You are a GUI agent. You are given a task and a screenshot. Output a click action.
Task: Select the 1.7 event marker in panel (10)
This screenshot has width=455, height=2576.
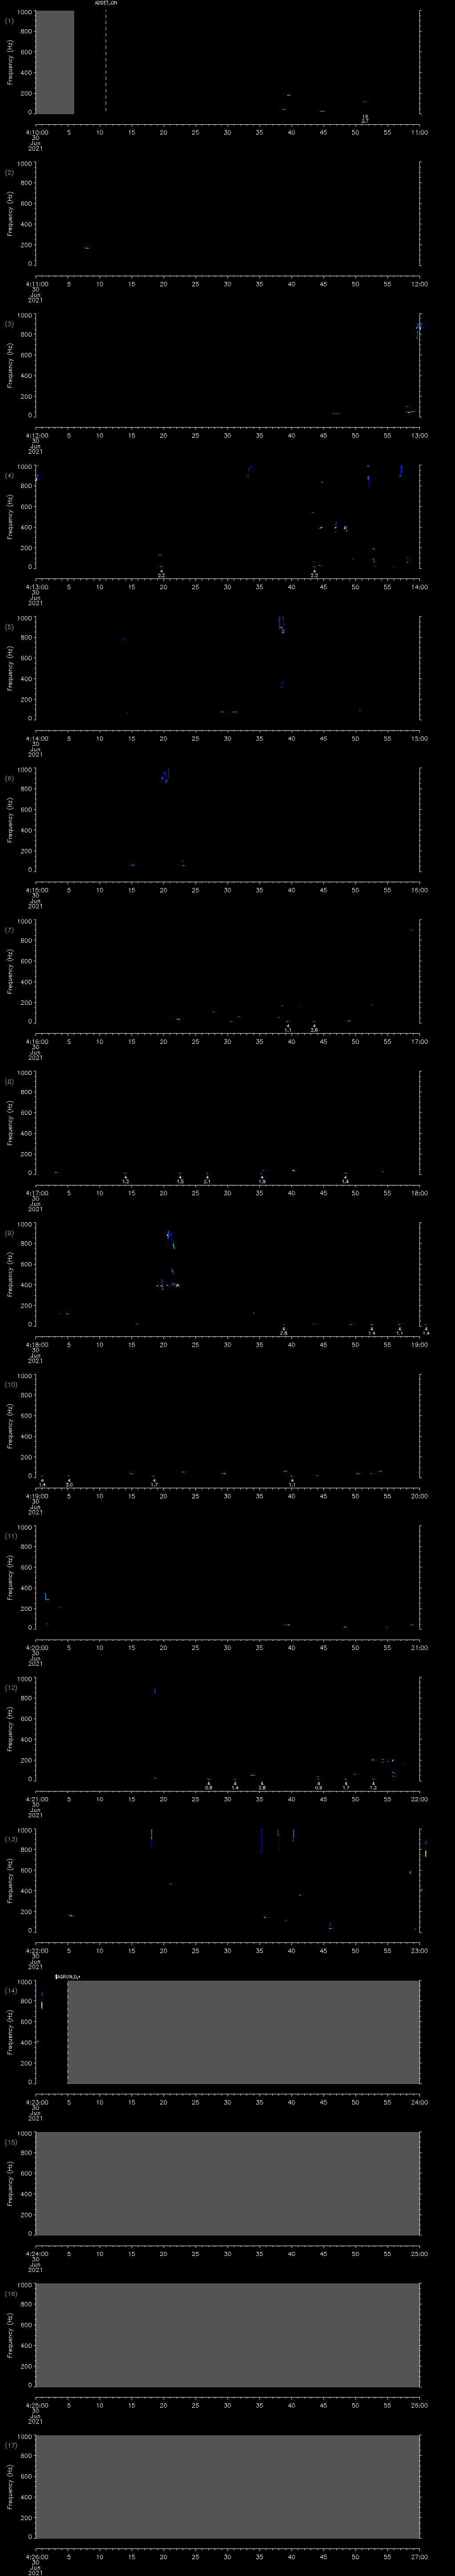pyautogui.click(x=154, y=1484)
